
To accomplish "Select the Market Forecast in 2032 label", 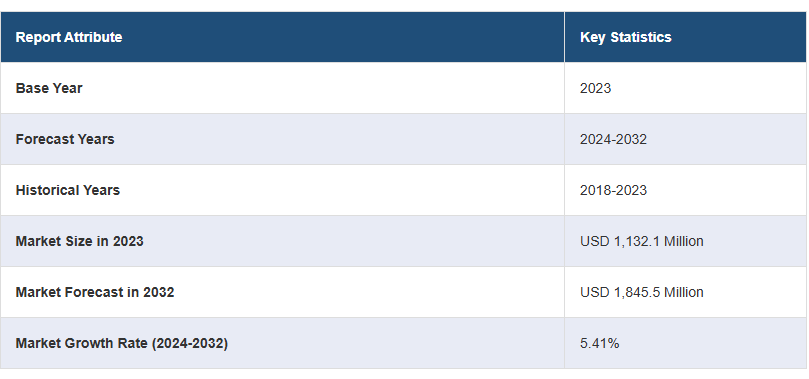I will click(95, 292).
